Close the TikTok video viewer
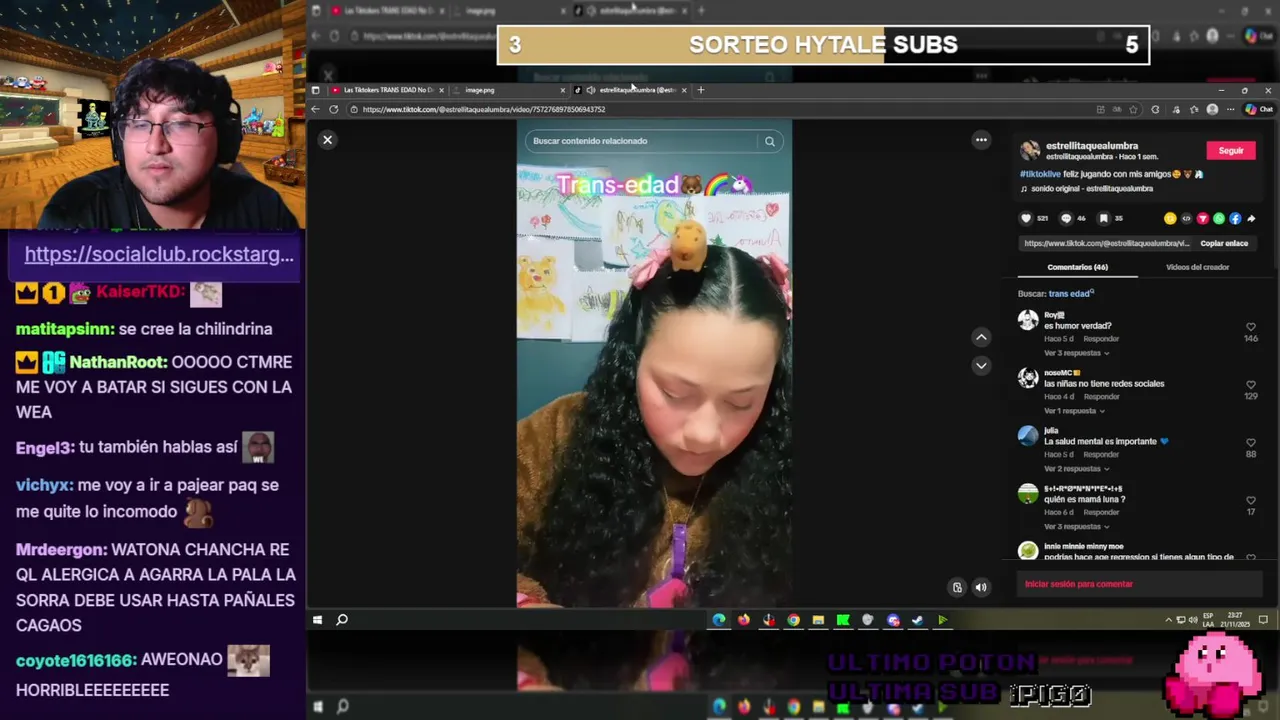The width and height of the screenshot is (1280, 720). [x=327, y=140]
